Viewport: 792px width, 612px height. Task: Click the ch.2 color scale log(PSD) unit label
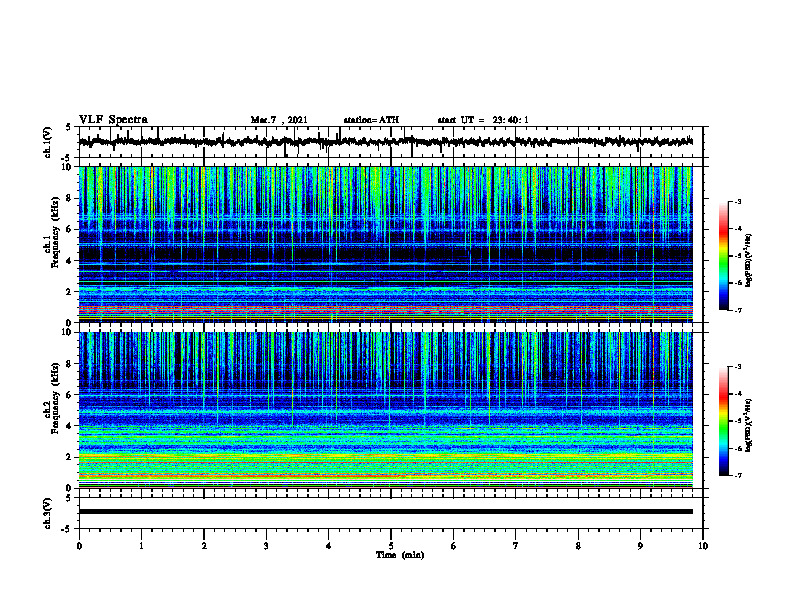pos(750,426)
